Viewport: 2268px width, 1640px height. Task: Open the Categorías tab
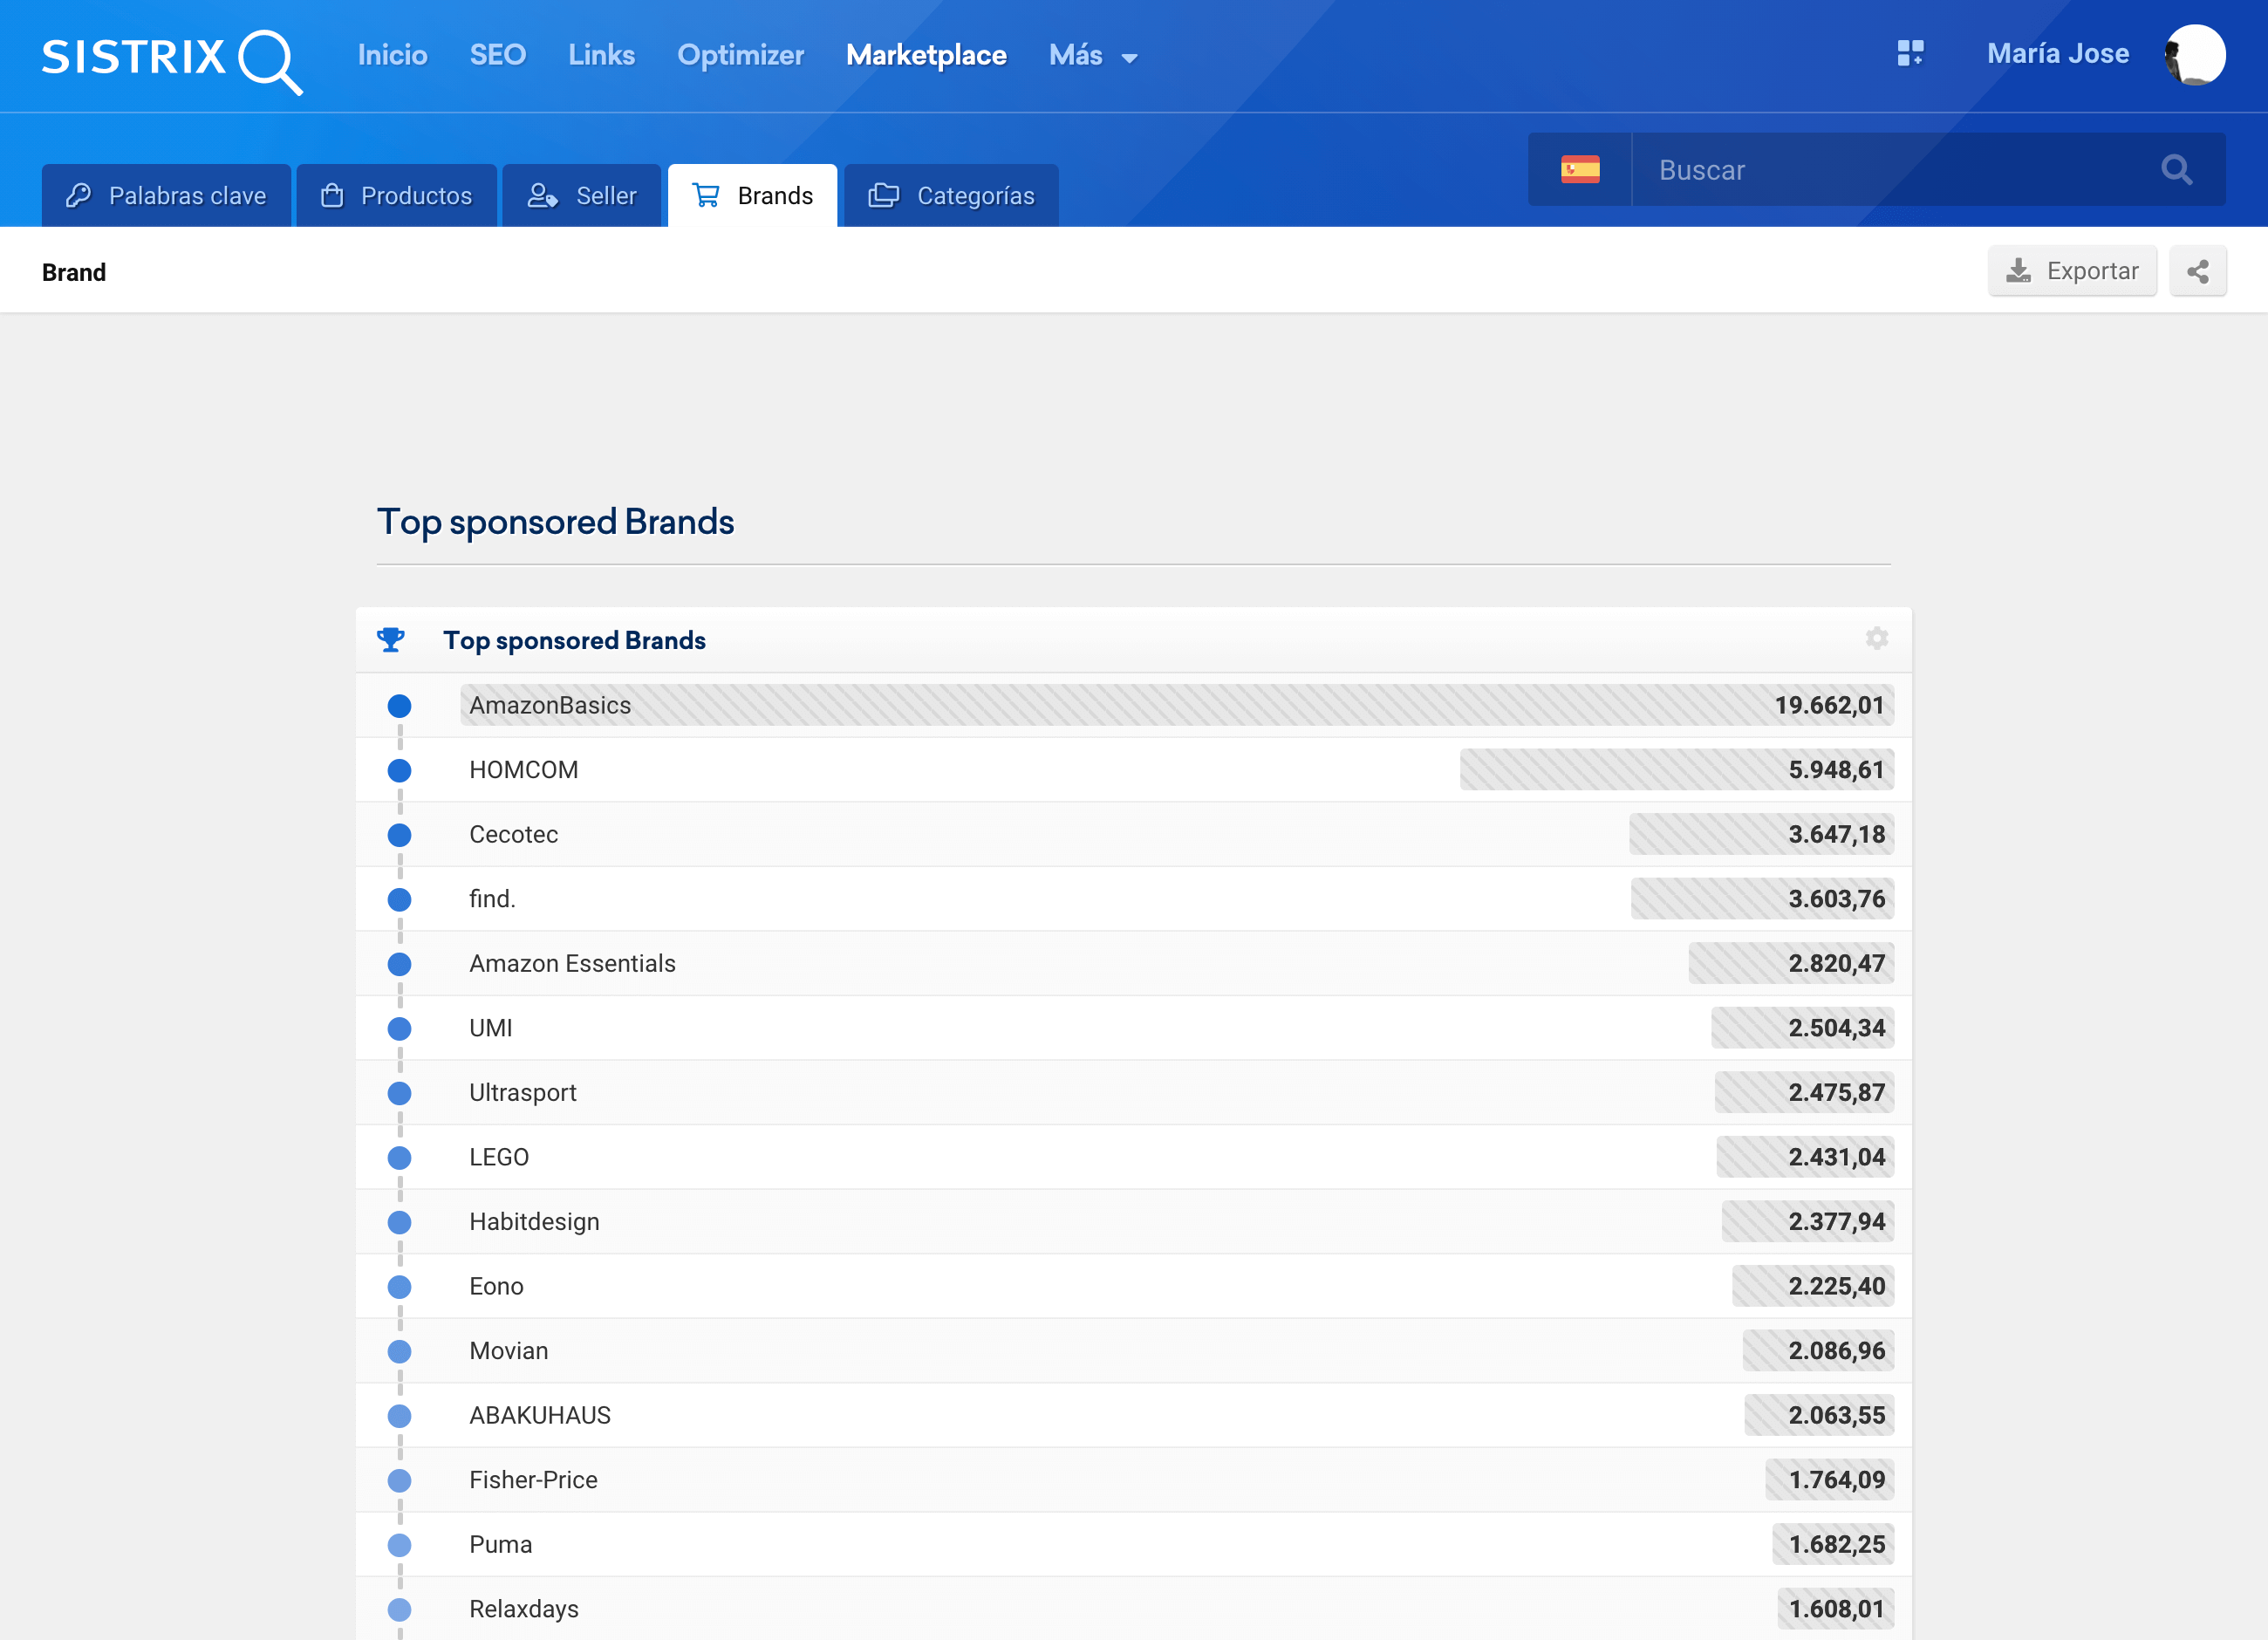pos(951,195)
